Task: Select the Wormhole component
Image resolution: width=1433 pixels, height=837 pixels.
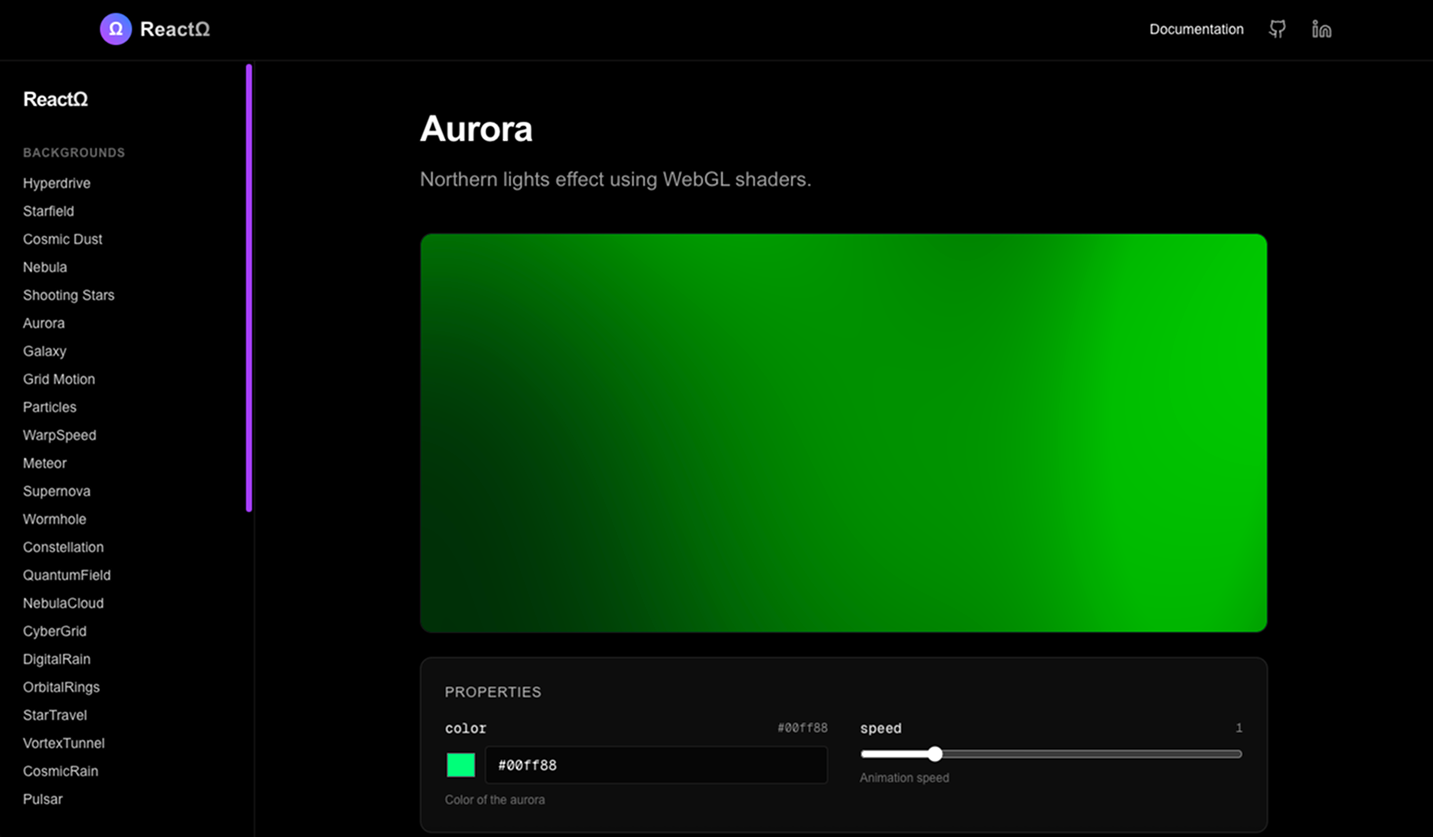Action: [x=54, y=519]
